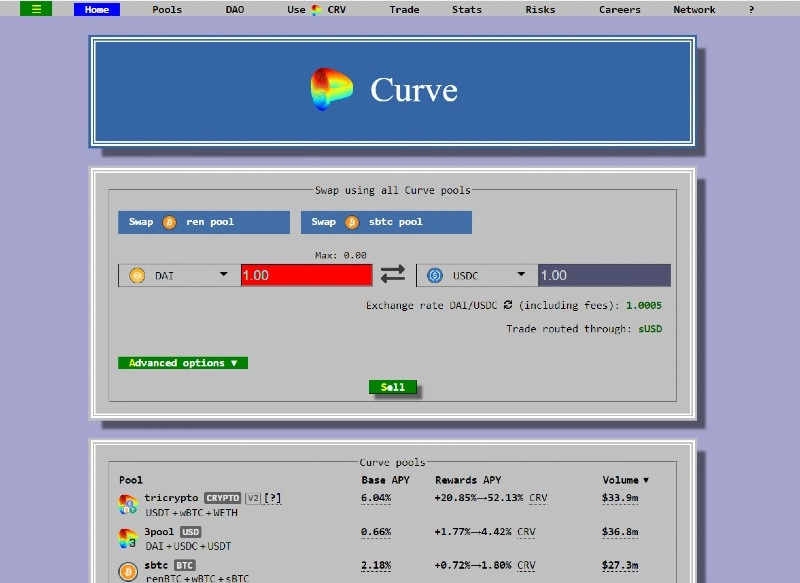The height and width of the screenshot is (583, 800).
Task: Click the CRV label in sbtc rewards
Action: coord(526,565)
